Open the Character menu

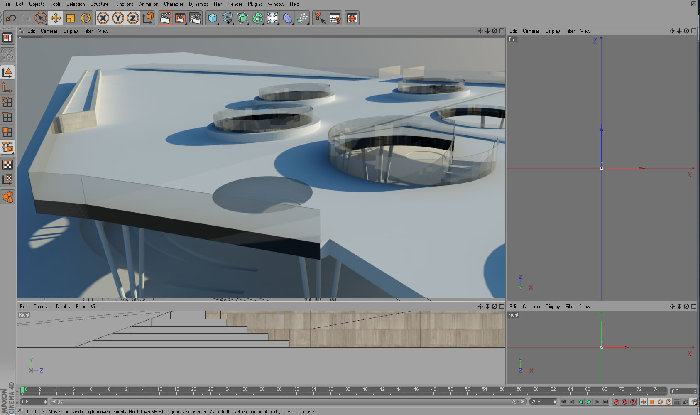coord(173,4)
